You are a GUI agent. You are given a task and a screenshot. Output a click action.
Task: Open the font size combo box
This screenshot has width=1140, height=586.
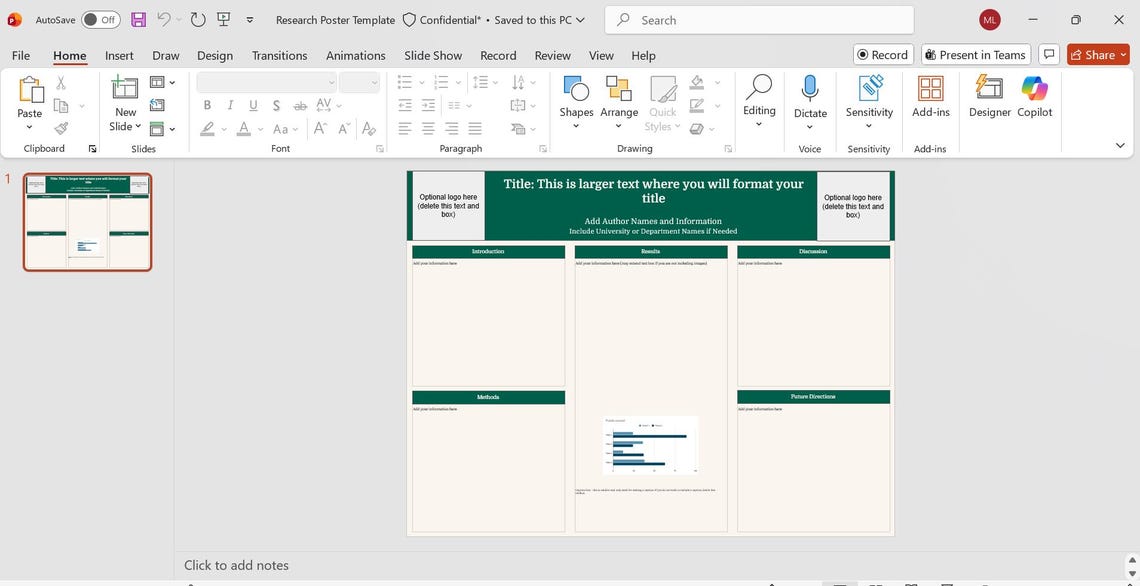[x=359, y=82]
